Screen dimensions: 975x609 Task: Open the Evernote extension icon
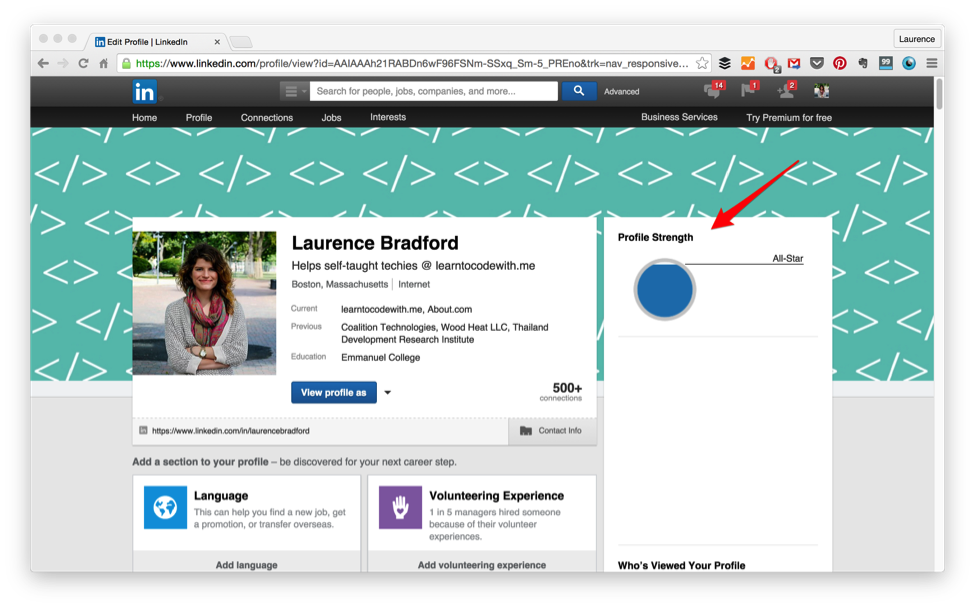pyautogui.click(x=862, y=62)
